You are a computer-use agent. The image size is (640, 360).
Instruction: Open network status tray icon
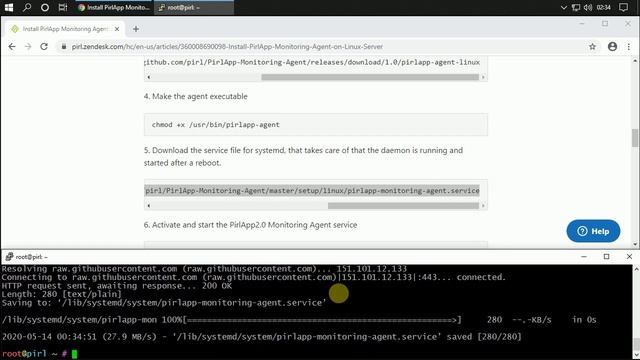pos(576,7)
